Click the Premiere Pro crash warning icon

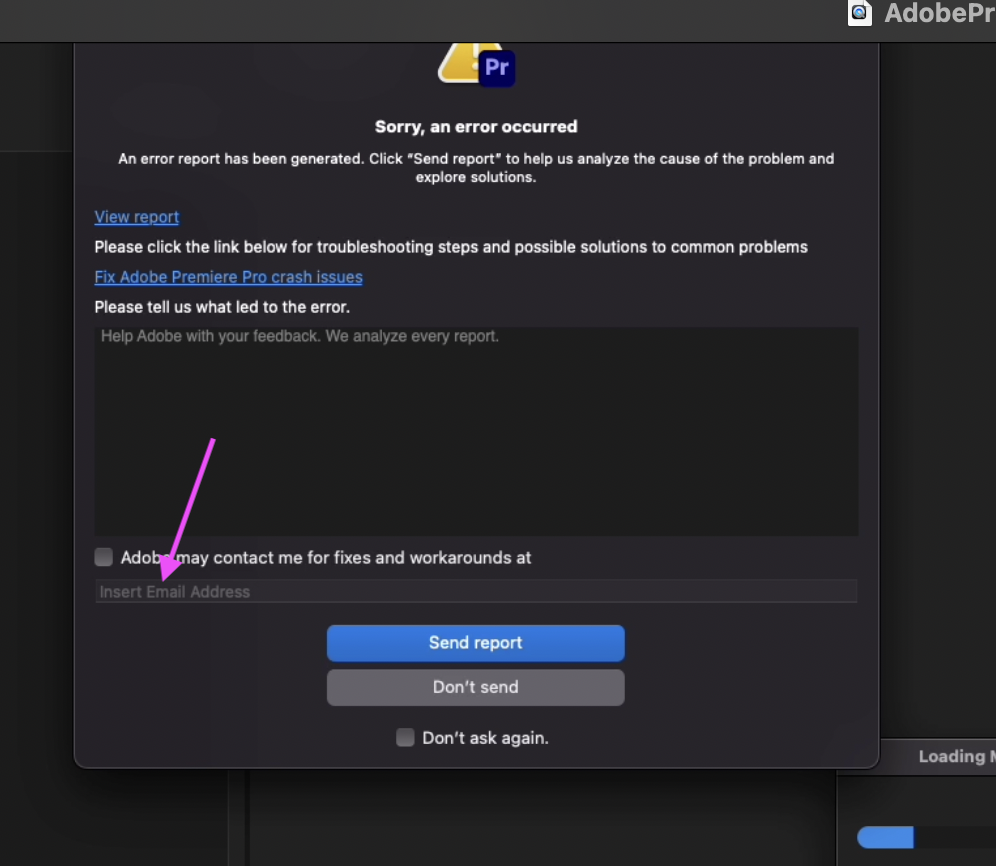click(x=476, y=66)
